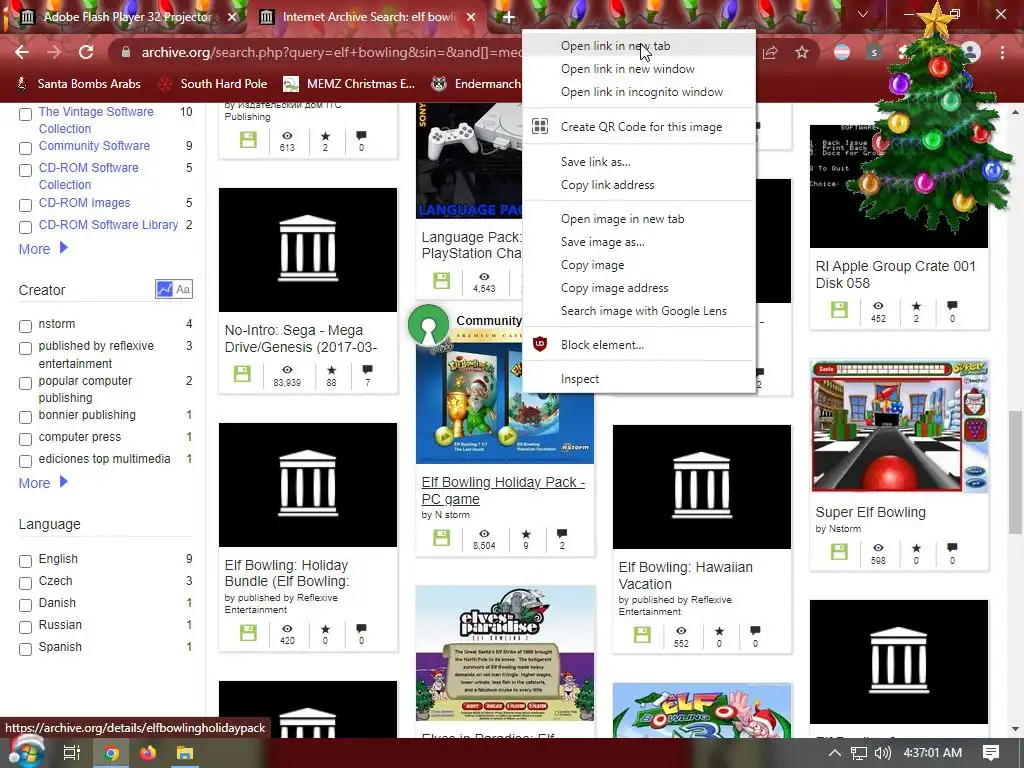Viewport: 1024px width, 768px height.
Task: Close the Adobe Flash Player 32 Projector tab
Action: [x=232, y=17]
